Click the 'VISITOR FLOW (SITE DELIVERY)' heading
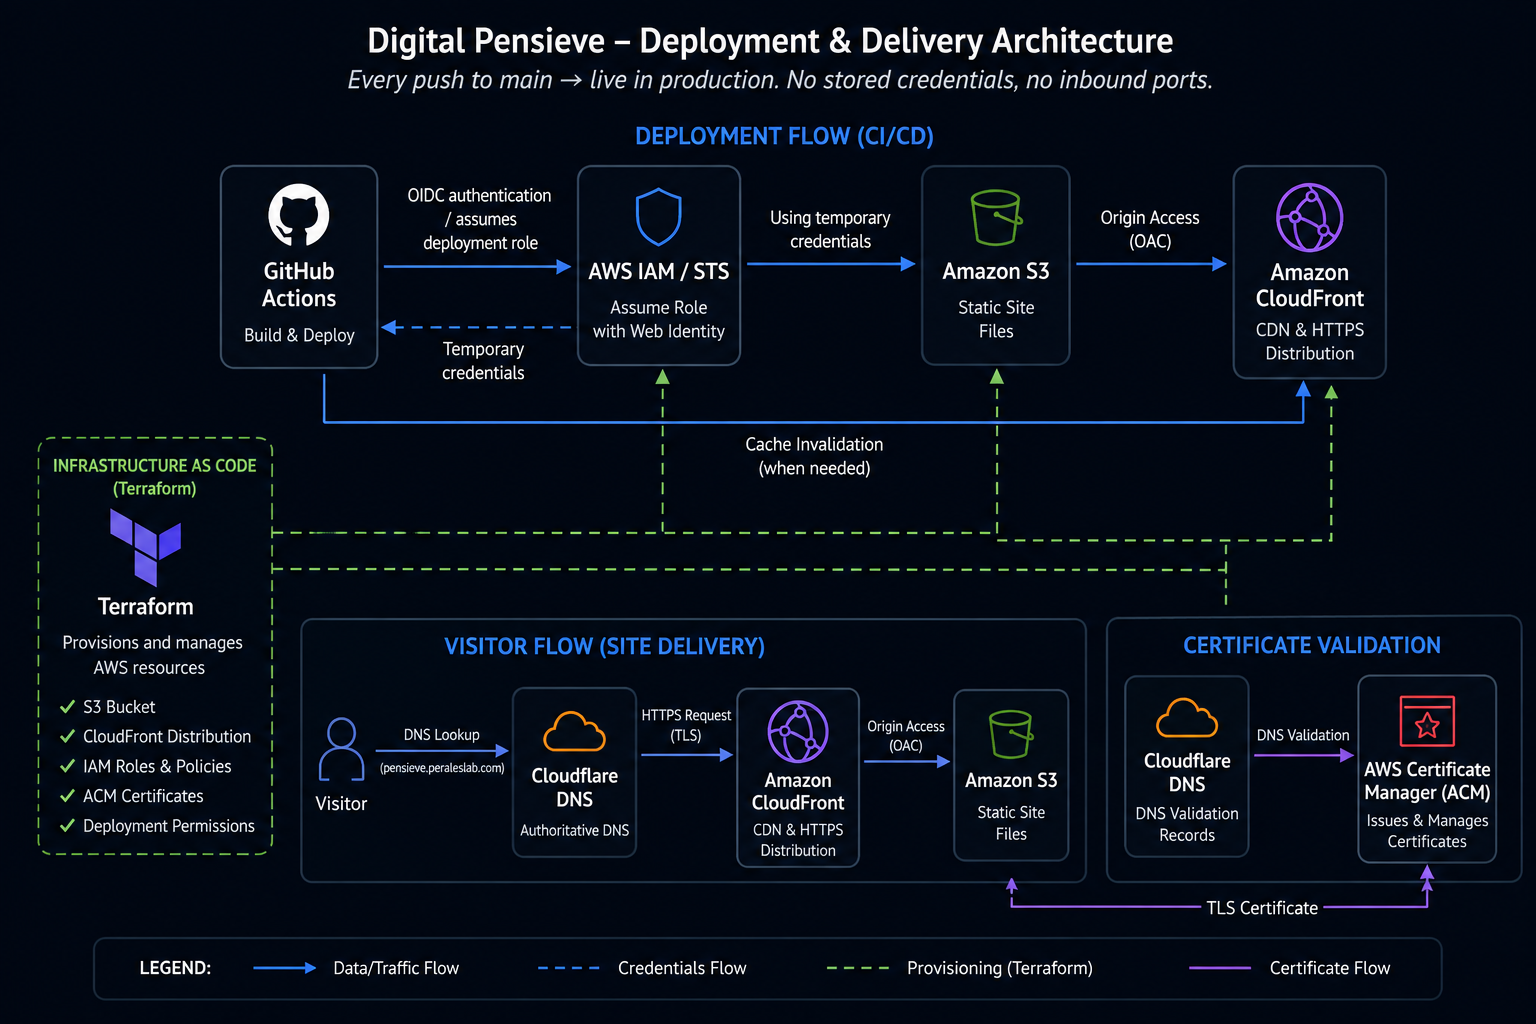 click(604, 647)
